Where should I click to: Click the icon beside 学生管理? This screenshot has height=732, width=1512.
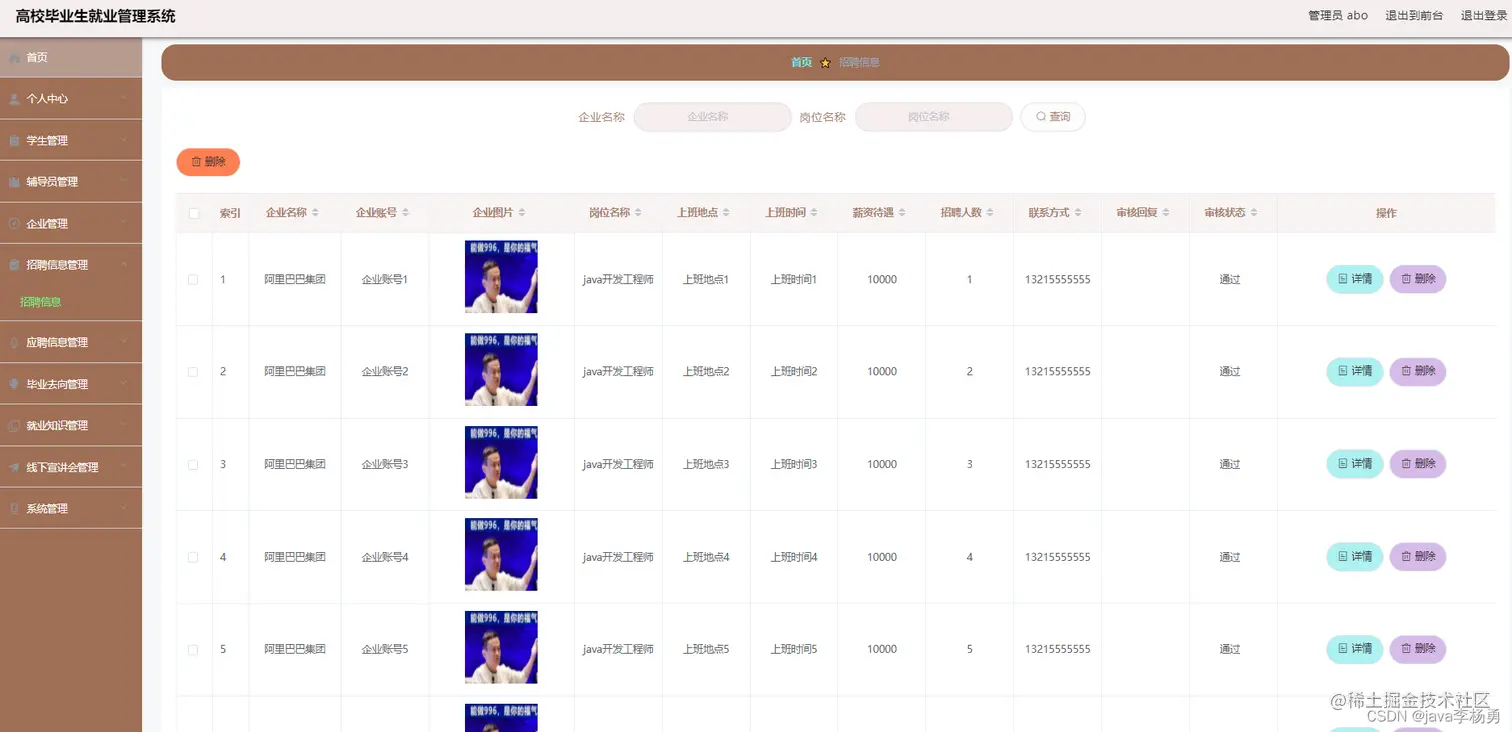14,141
